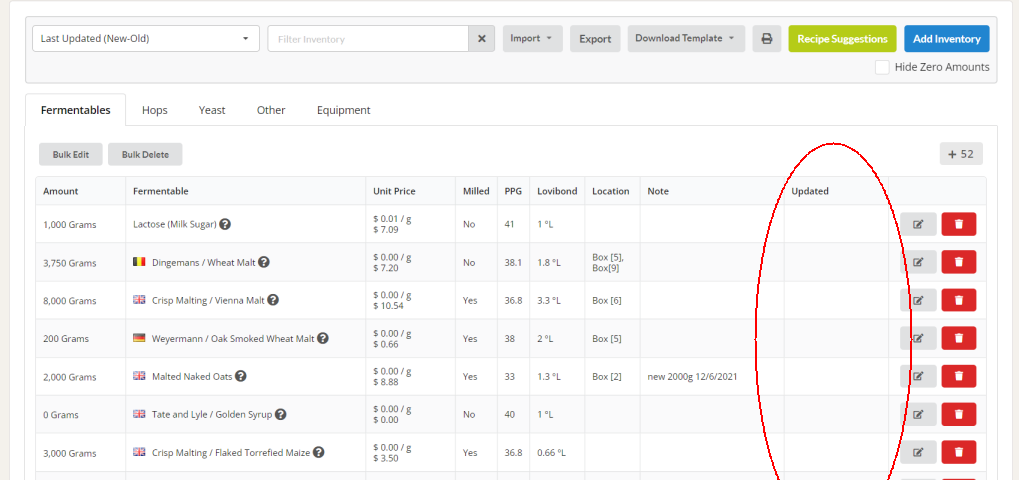
Task: Select the PPG column header
Action: pyautogui.click(x=513, y=192)
